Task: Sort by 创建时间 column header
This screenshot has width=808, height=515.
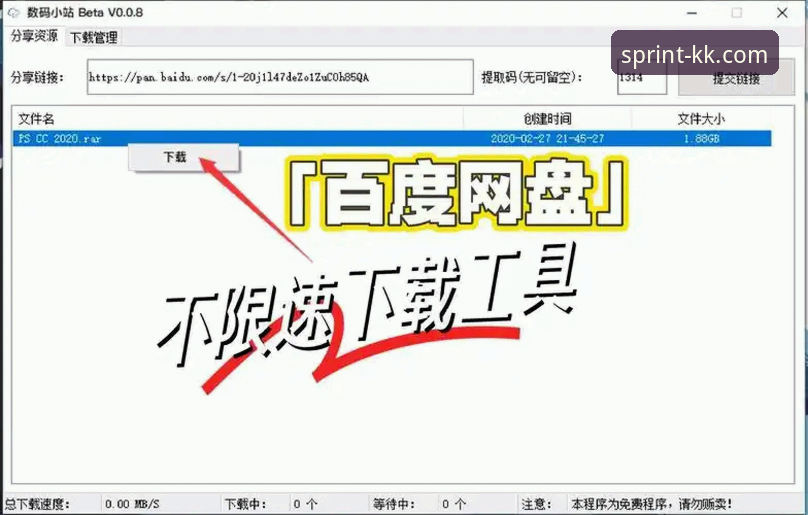Action: [547, 119]
